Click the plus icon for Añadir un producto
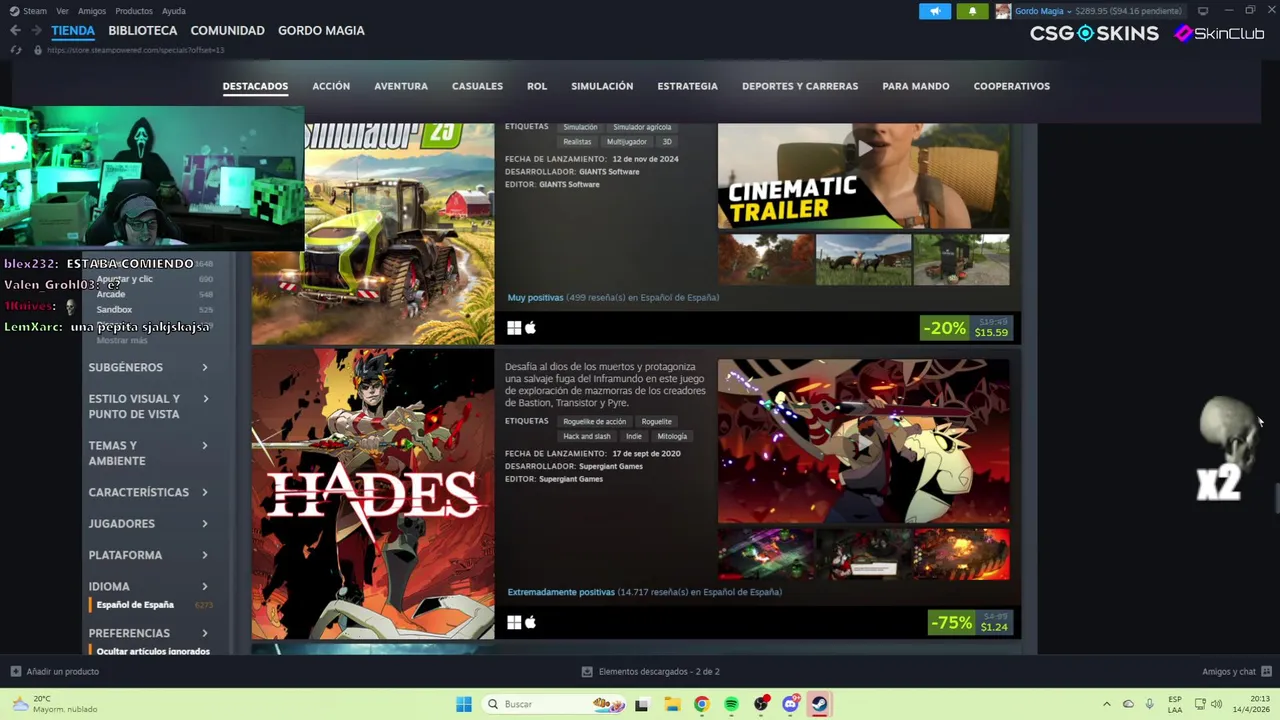Screen dimensions: 1280x720 click(15, 672)
